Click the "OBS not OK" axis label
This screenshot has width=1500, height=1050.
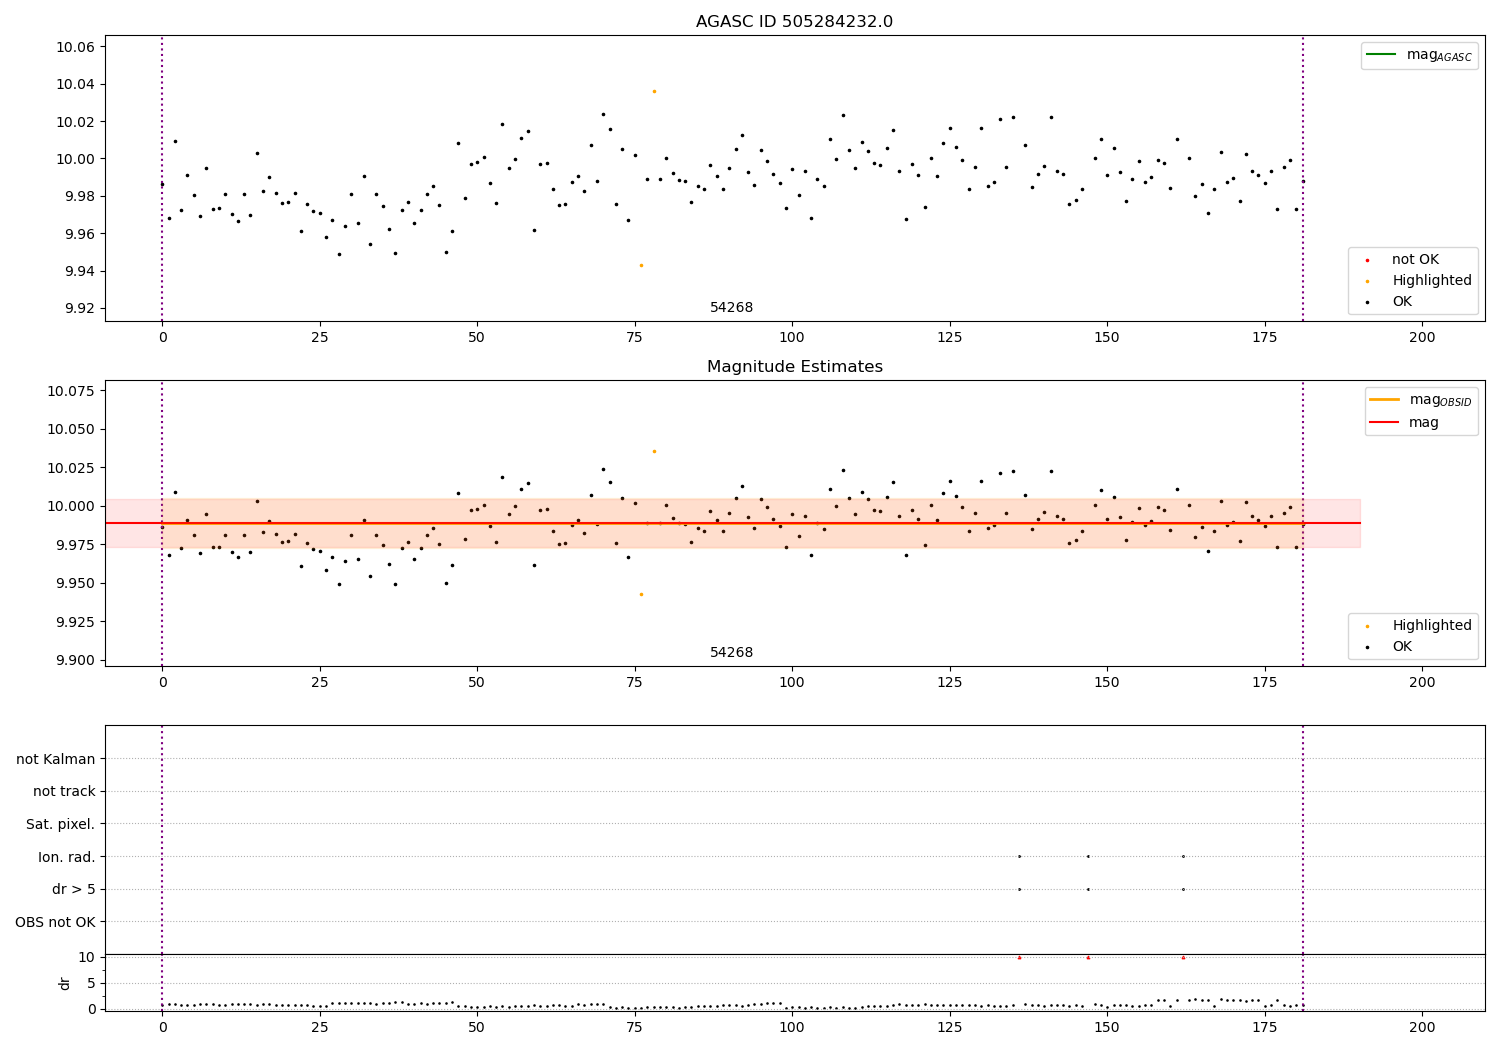click(x=56, y=922)
